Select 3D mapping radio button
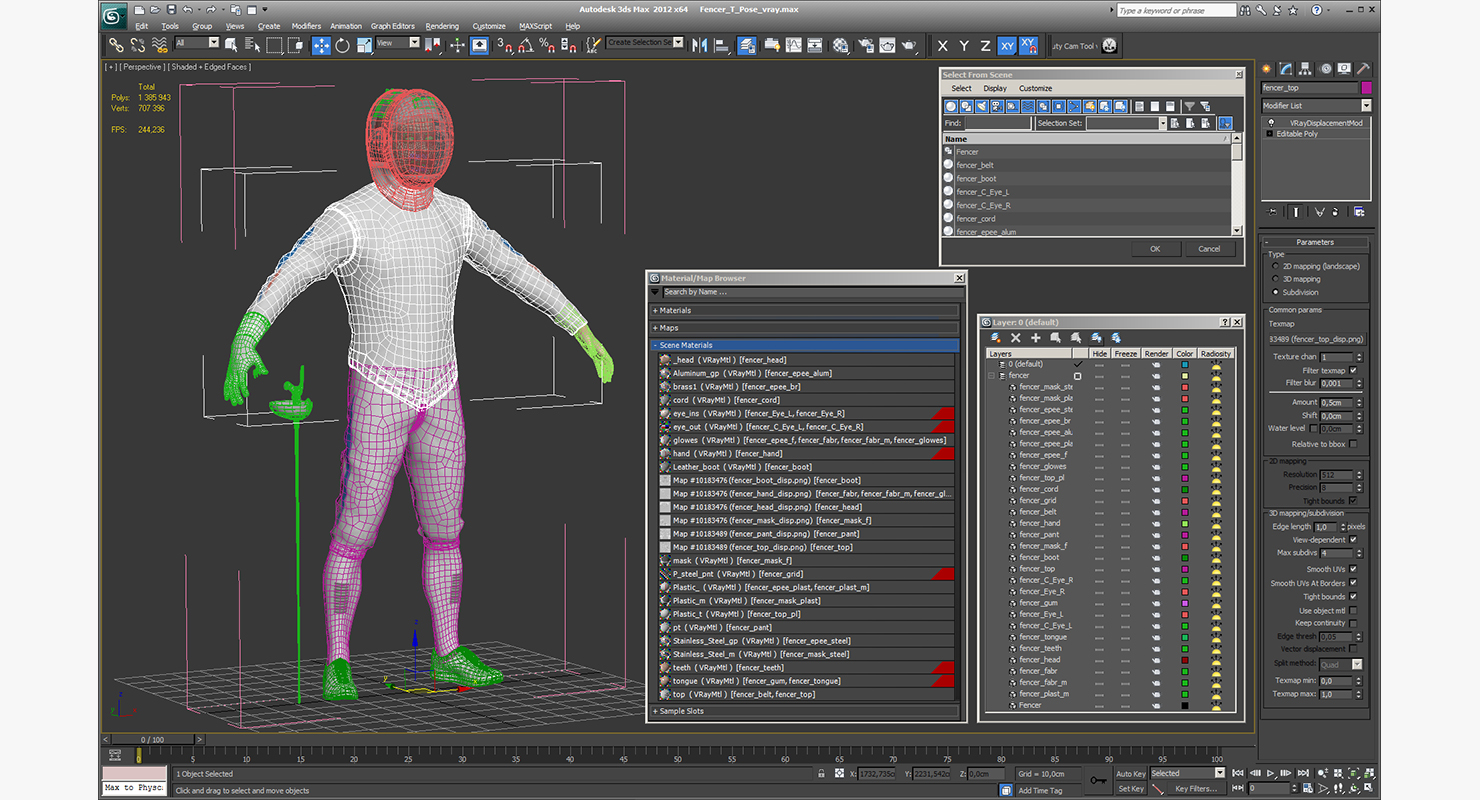 pos(1275,280)
